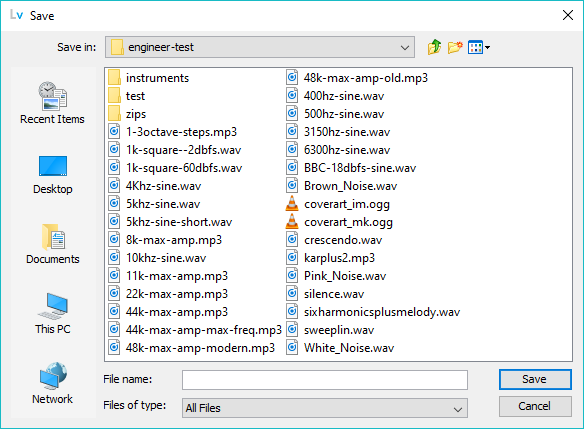Click icon of 4Khz-sine.wav

114,185
